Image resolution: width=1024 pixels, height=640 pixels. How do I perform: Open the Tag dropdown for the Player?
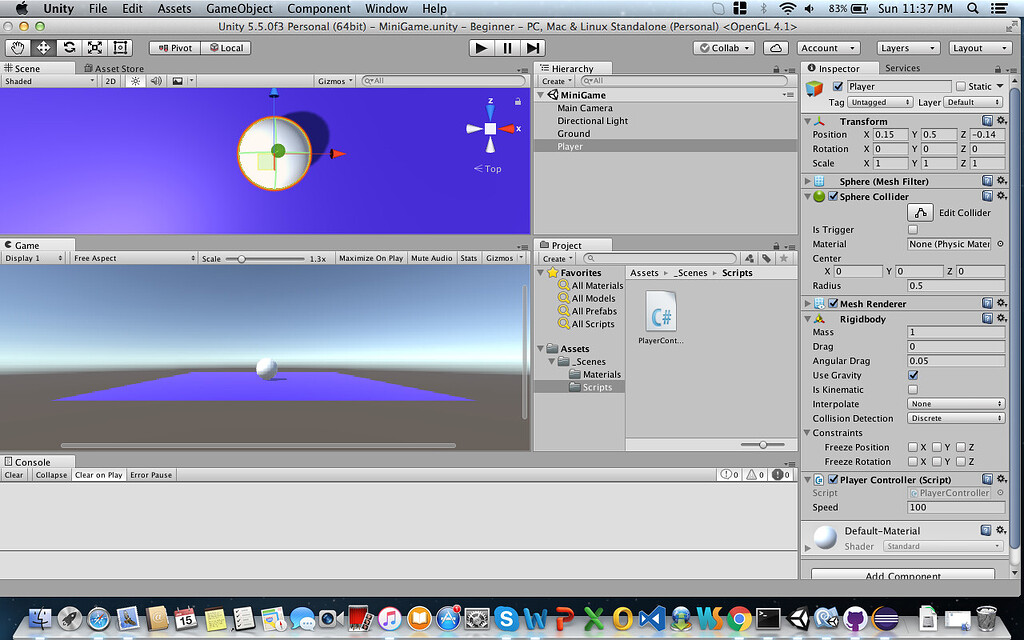click(879, 101)
